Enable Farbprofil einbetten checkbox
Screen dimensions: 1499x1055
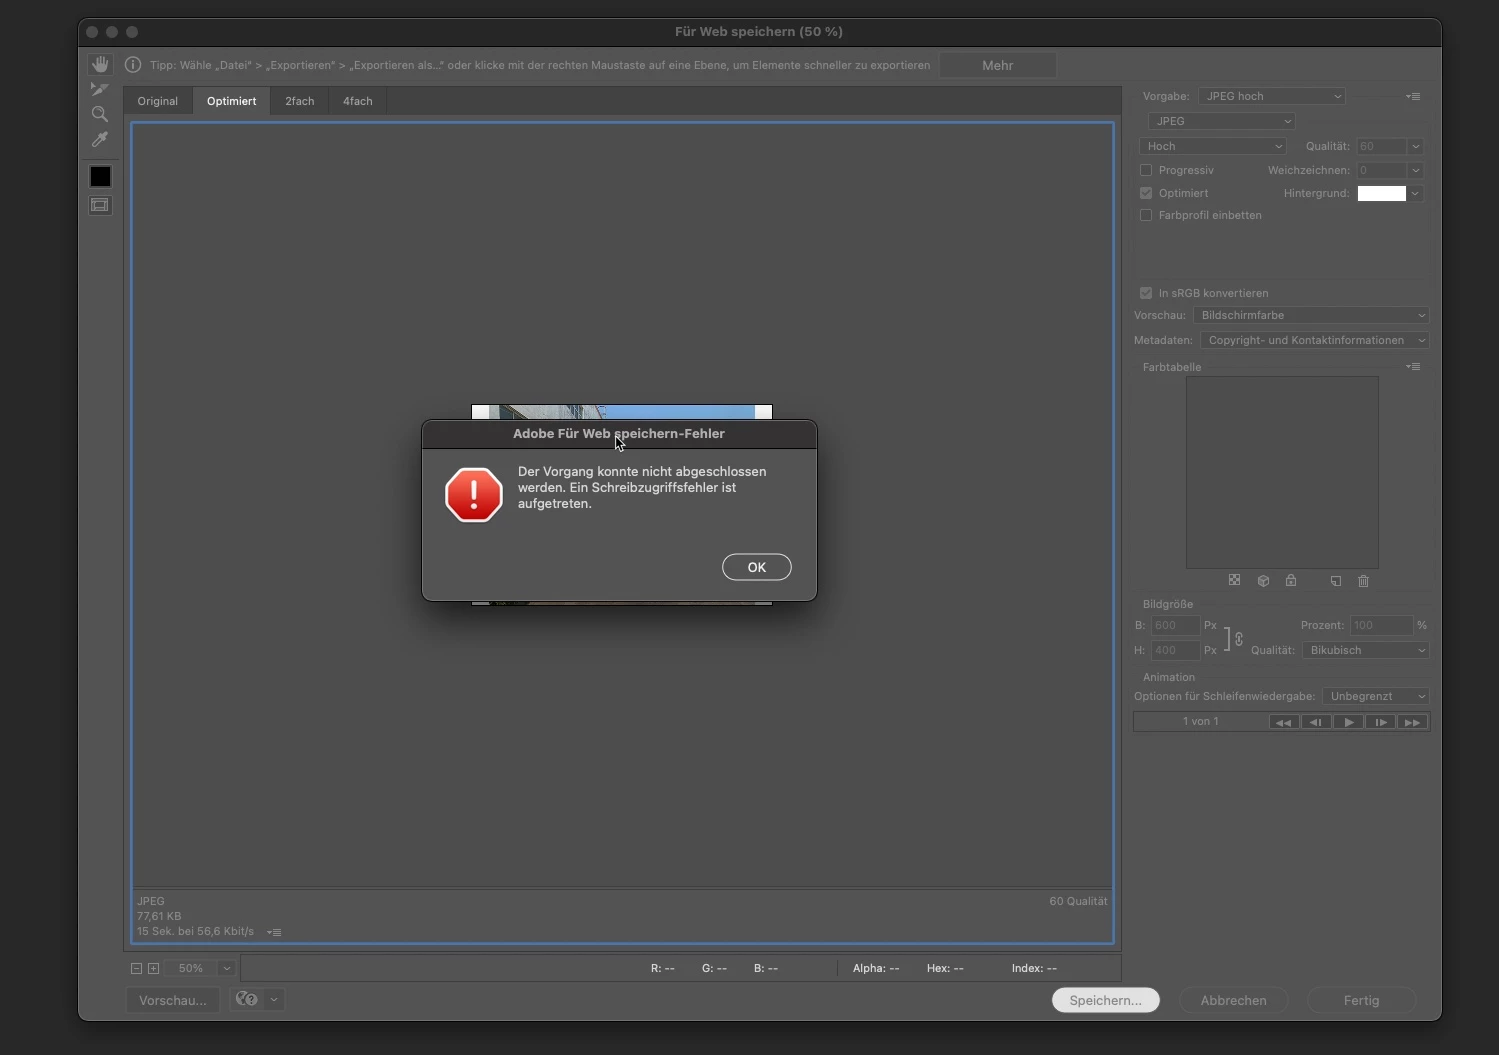(1146, 215)
